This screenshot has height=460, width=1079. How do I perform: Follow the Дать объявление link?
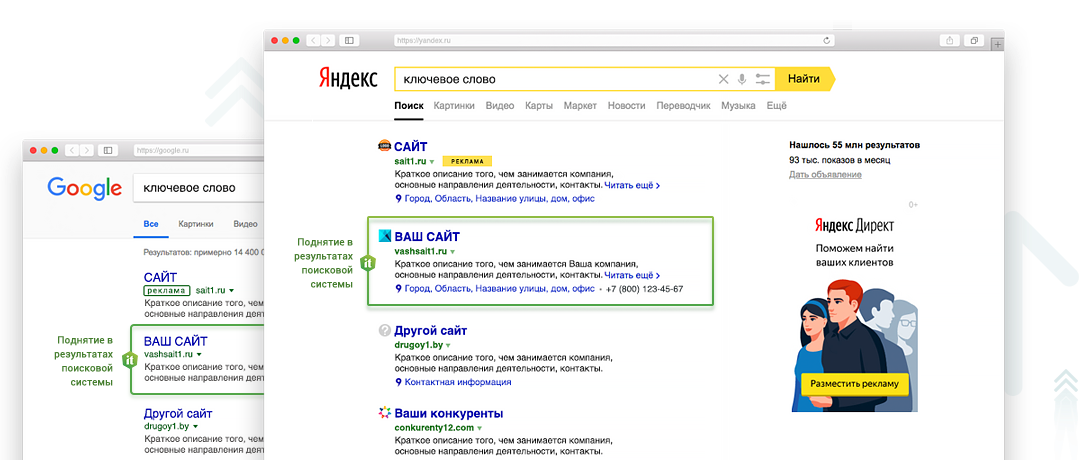(x=825, y=175)
